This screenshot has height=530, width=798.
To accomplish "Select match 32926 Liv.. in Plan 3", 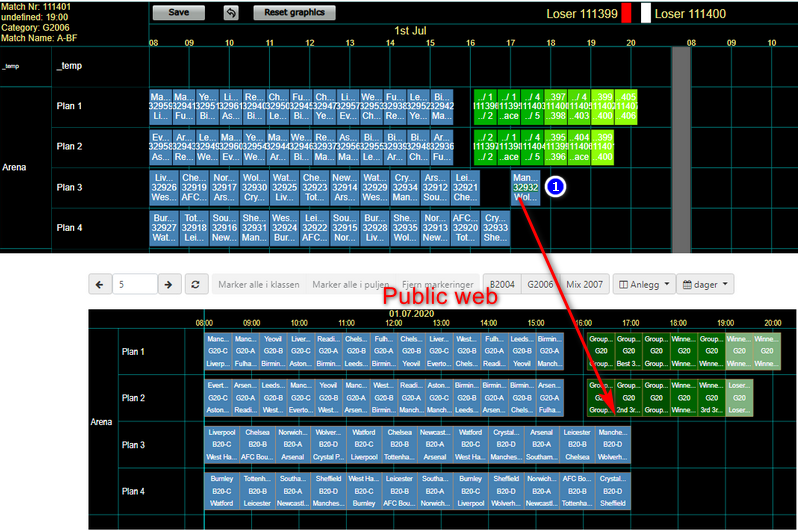I will [164, 188].
